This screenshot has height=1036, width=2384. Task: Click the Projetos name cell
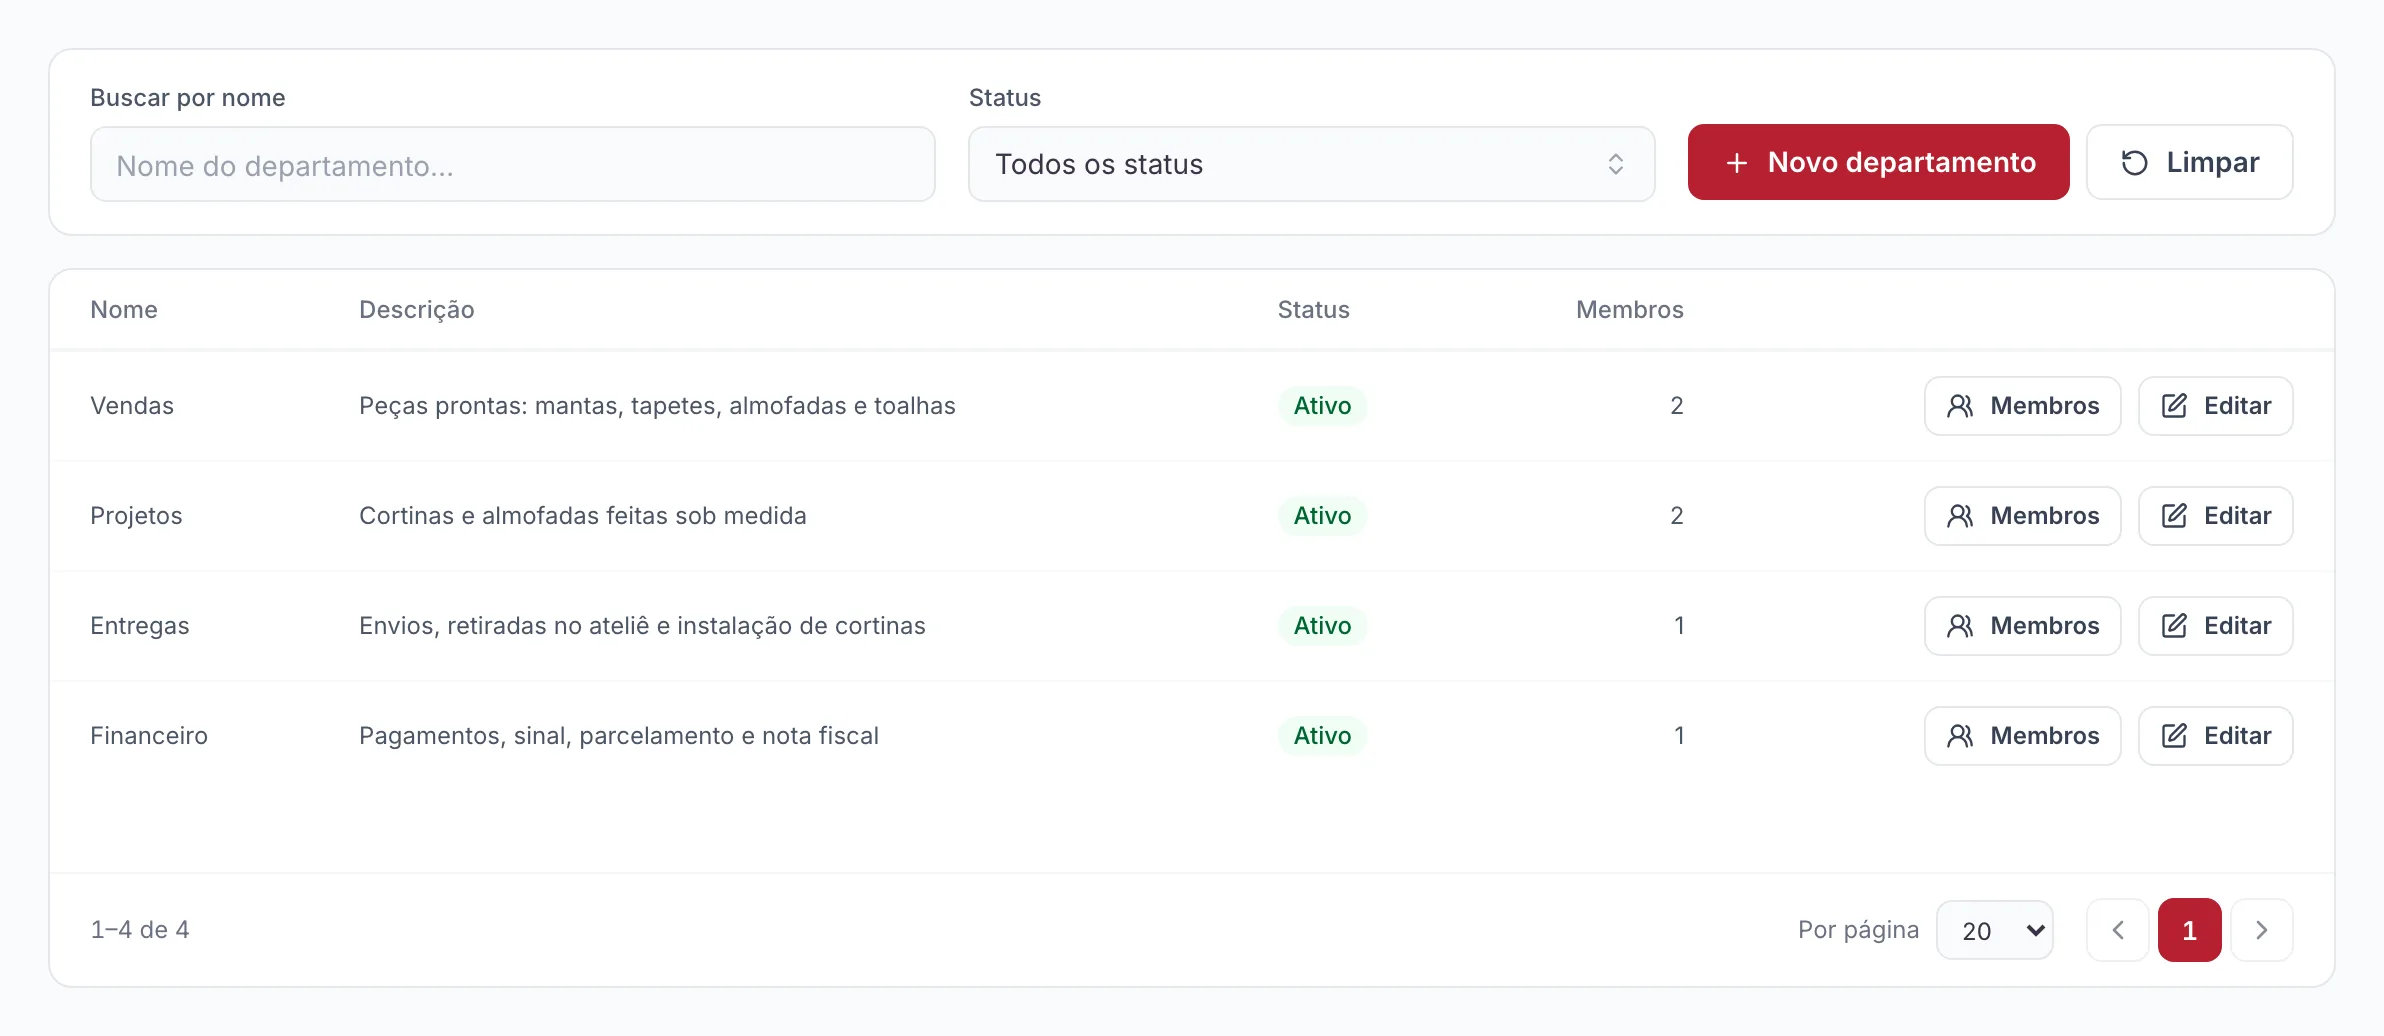(136, 516)
